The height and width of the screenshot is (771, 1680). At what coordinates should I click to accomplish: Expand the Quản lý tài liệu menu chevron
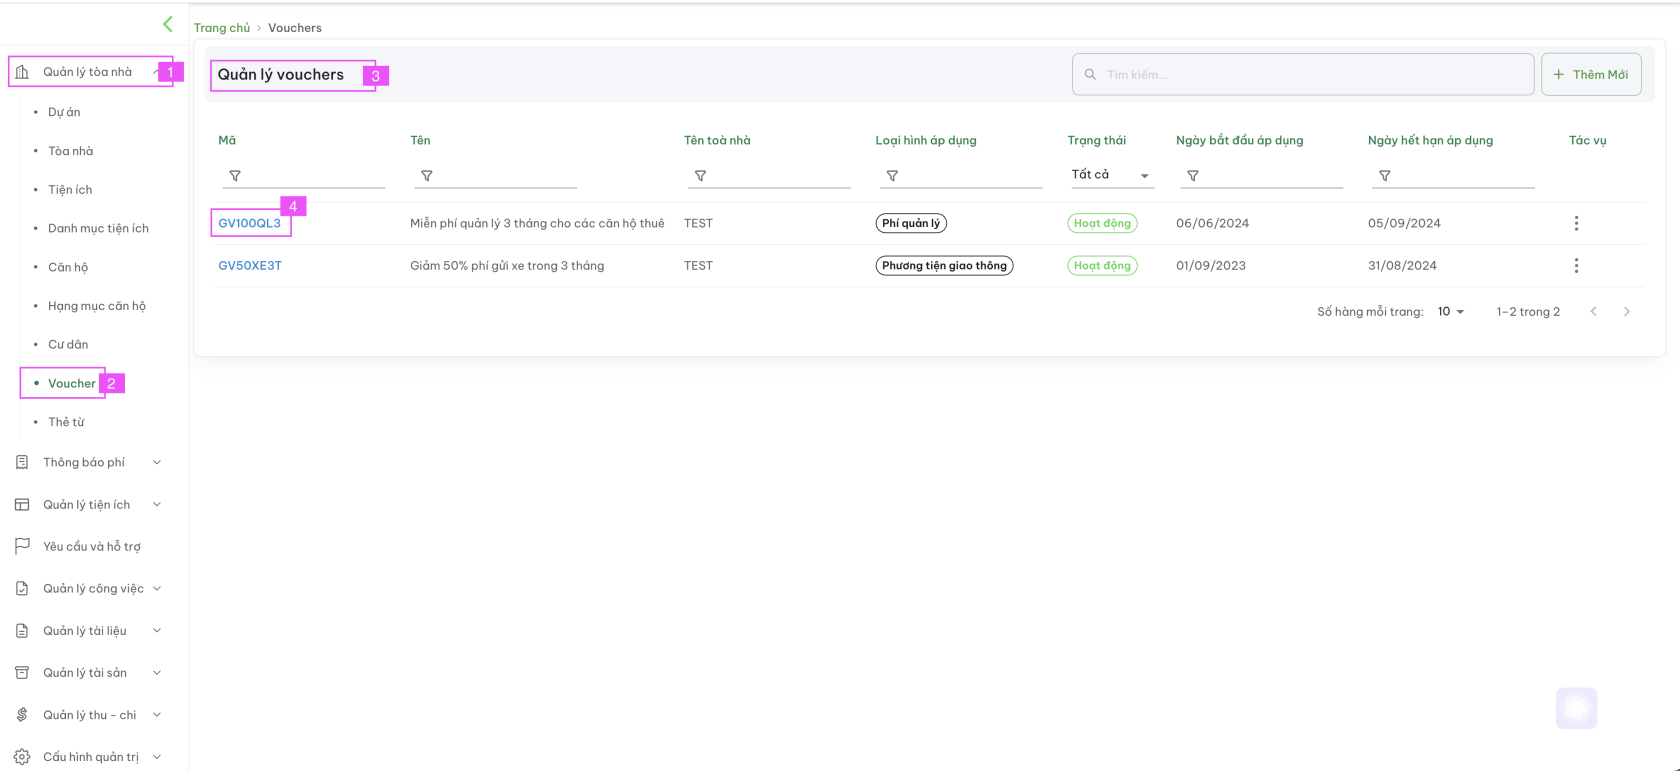point(157,630)
